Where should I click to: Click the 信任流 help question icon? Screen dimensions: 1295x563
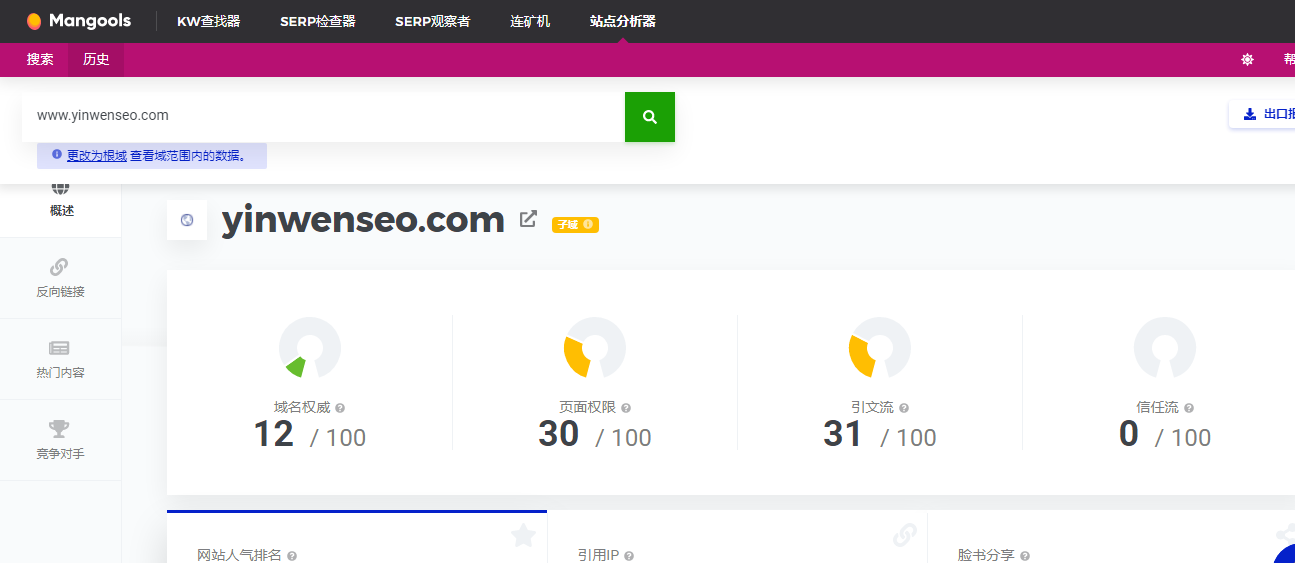coord(1189,408)
